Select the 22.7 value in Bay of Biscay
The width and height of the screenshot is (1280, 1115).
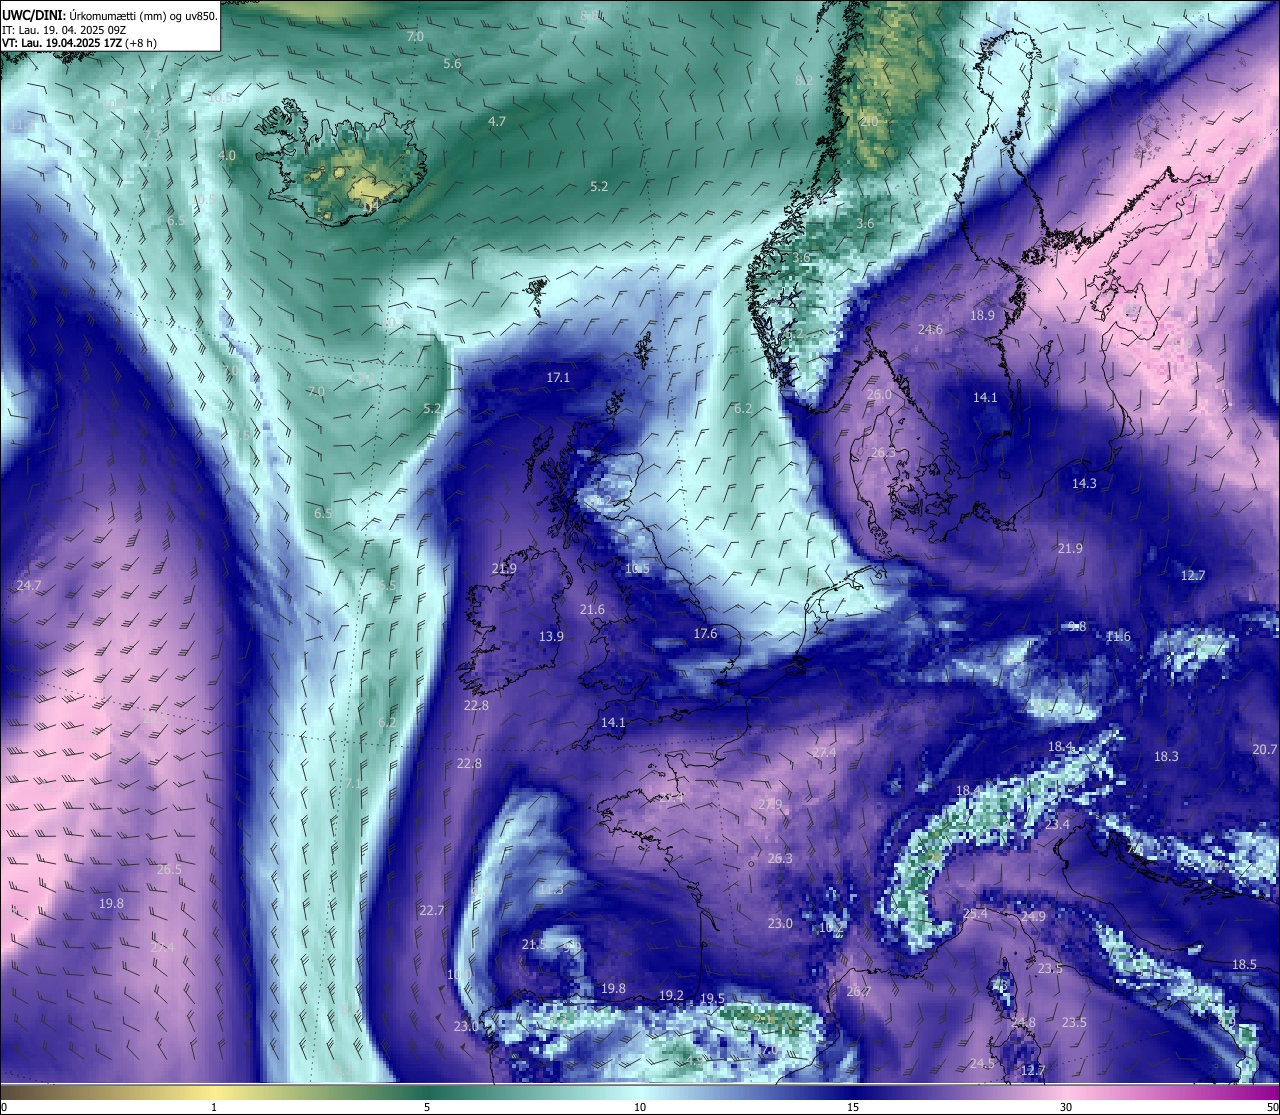click(431, 910)
